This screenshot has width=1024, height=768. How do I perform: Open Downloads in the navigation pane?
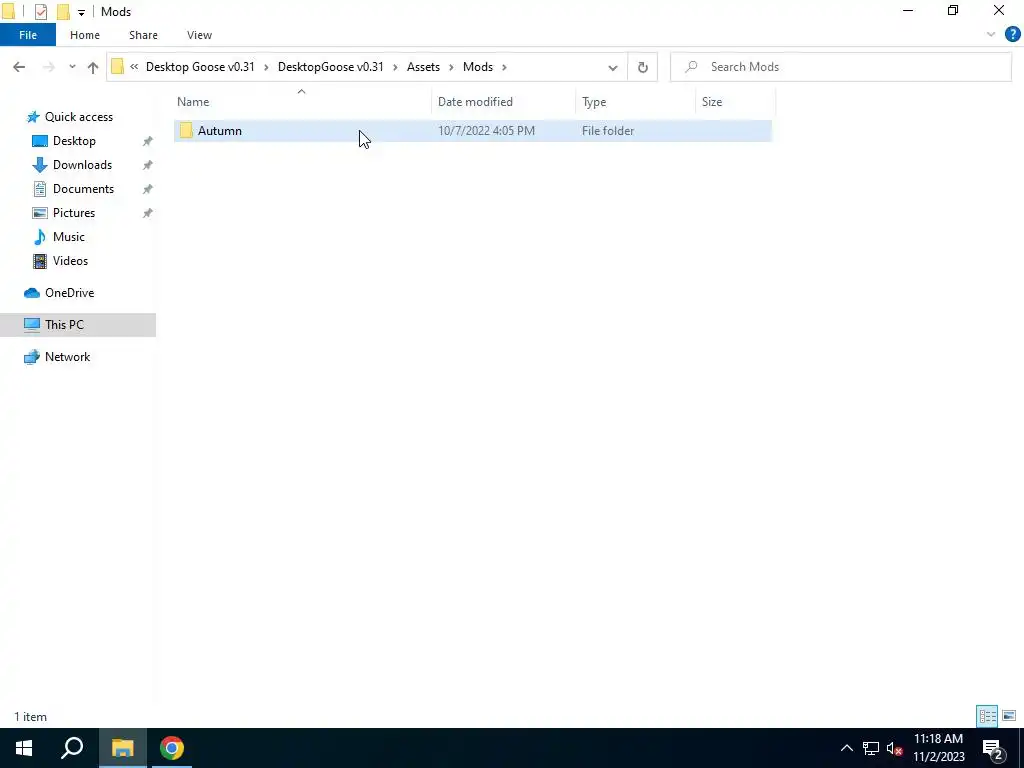pos(82,165)
